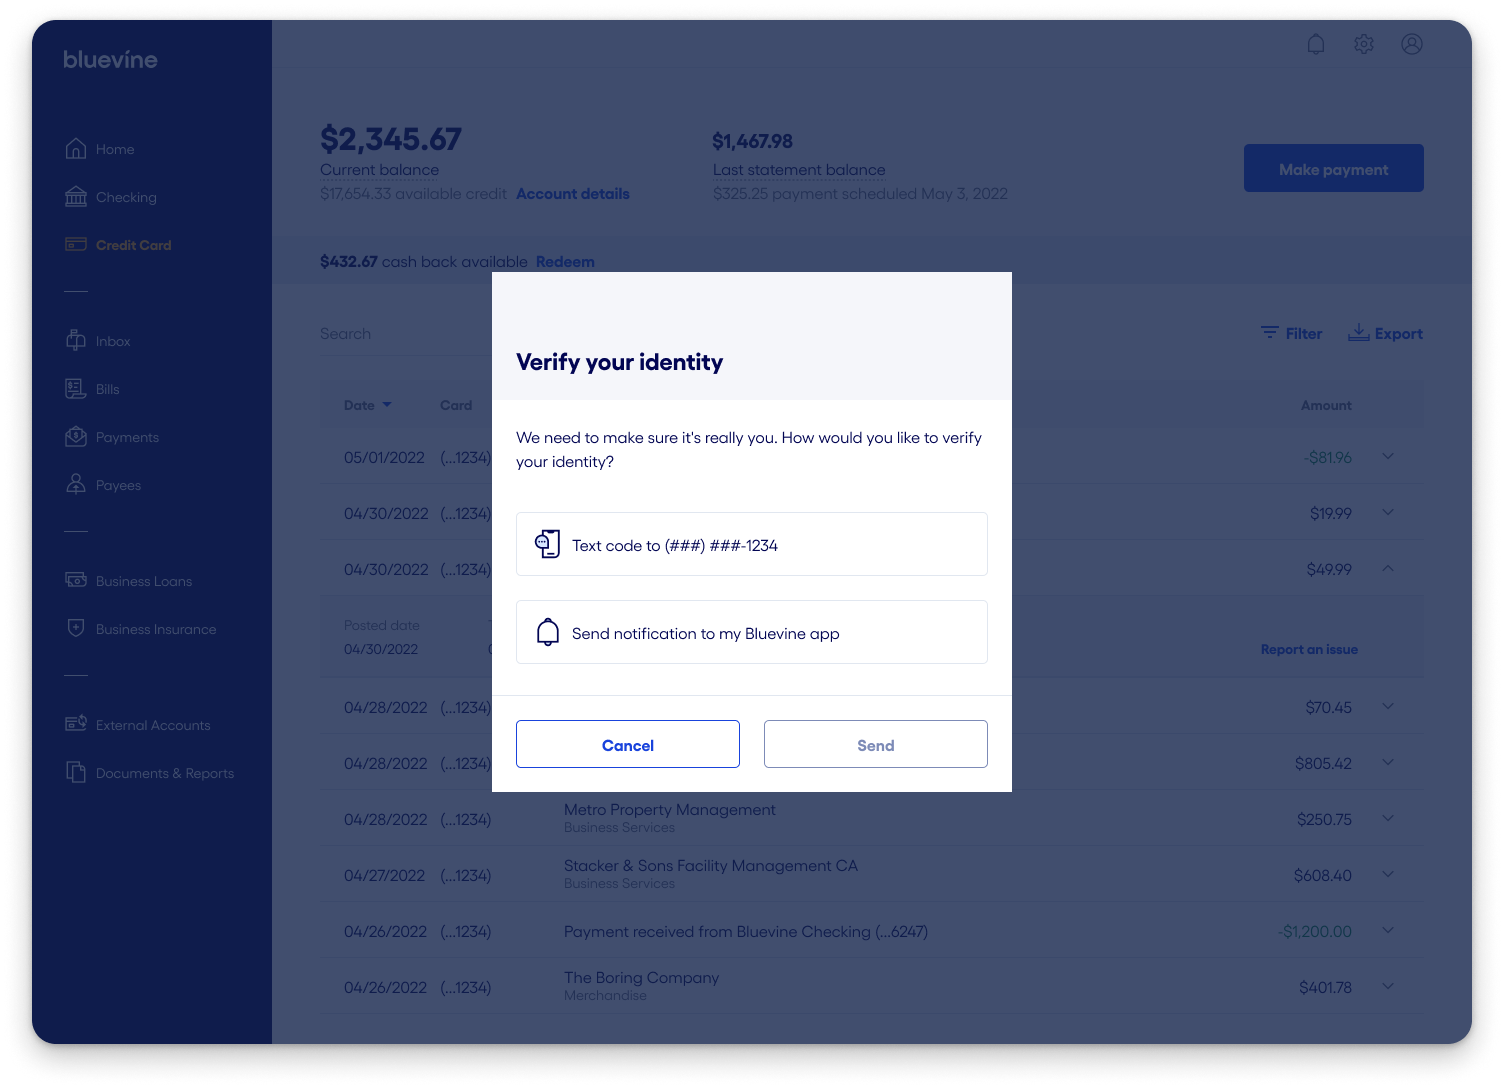This screenshot has height=1088, width=1504.
Task: Click the Send button
Action: pyautogui.click(x=876, y=744)
